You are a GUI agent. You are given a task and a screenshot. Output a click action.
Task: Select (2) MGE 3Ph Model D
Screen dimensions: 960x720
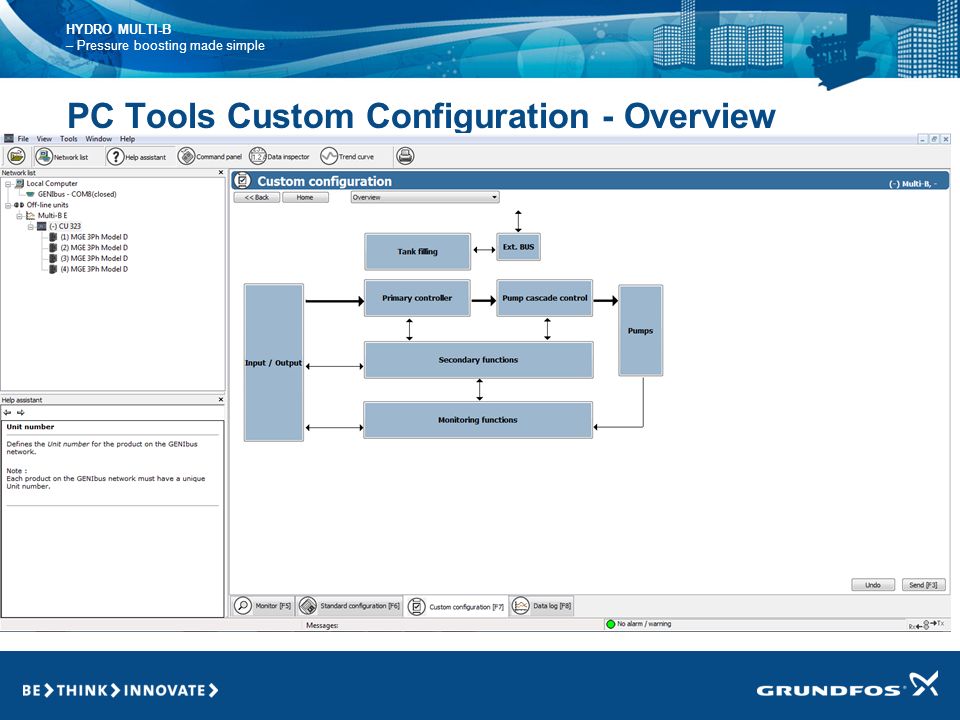click(x=94, y=248)
